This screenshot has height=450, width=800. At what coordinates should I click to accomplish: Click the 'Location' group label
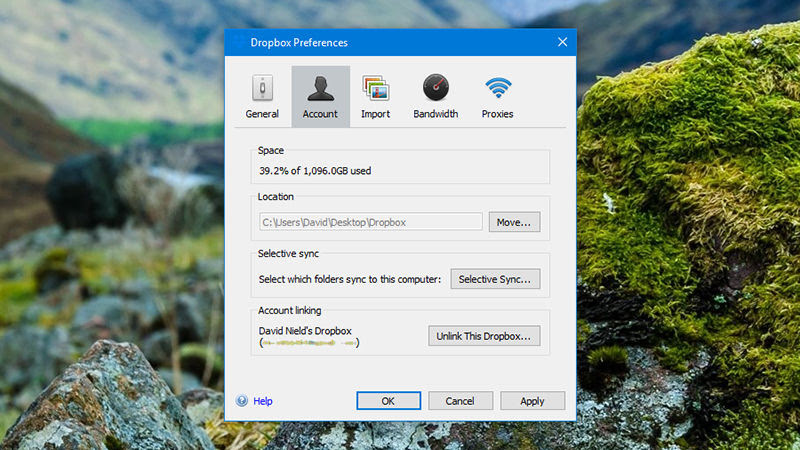[276, 196]
